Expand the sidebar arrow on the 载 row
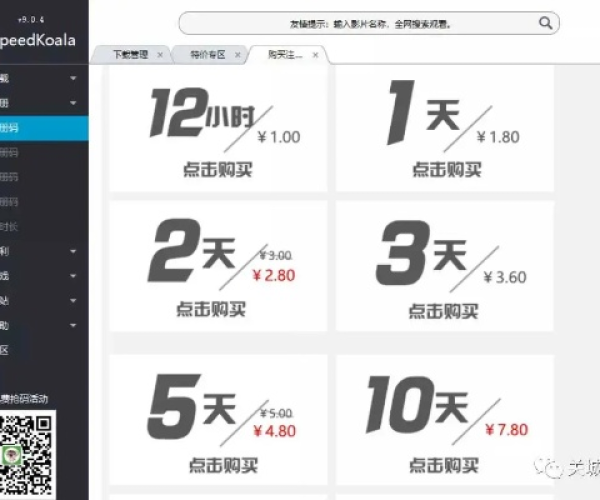Screen dimensions: 600x500 73,78
